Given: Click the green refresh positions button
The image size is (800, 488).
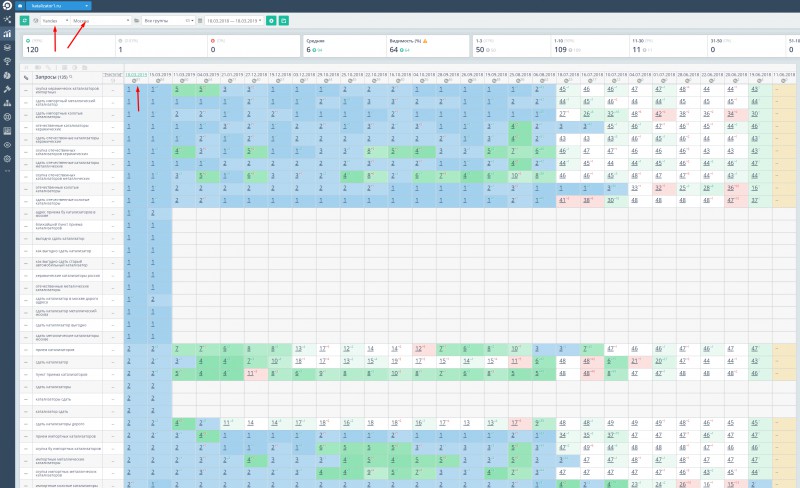Looking at the screenshot, I should tap(24, 20).
